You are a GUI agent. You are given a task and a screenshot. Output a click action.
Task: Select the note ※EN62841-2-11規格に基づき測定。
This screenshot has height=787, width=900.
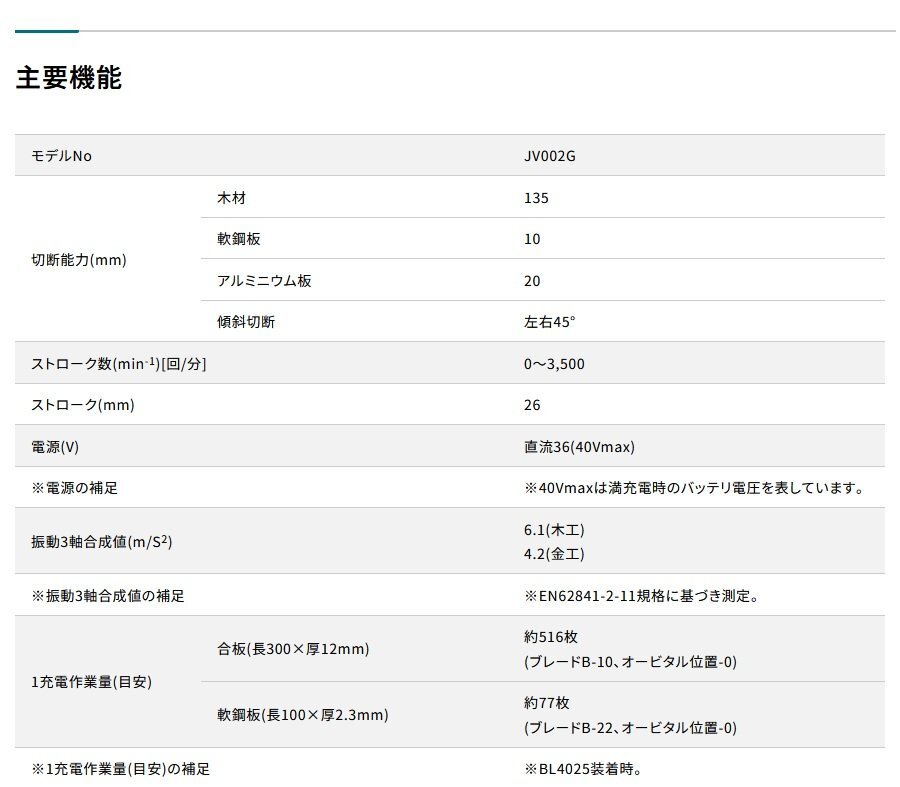(x=642, y=596)
